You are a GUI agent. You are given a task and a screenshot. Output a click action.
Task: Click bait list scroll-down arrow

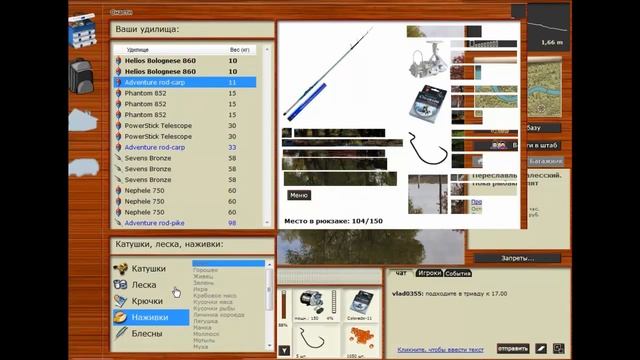269,346
